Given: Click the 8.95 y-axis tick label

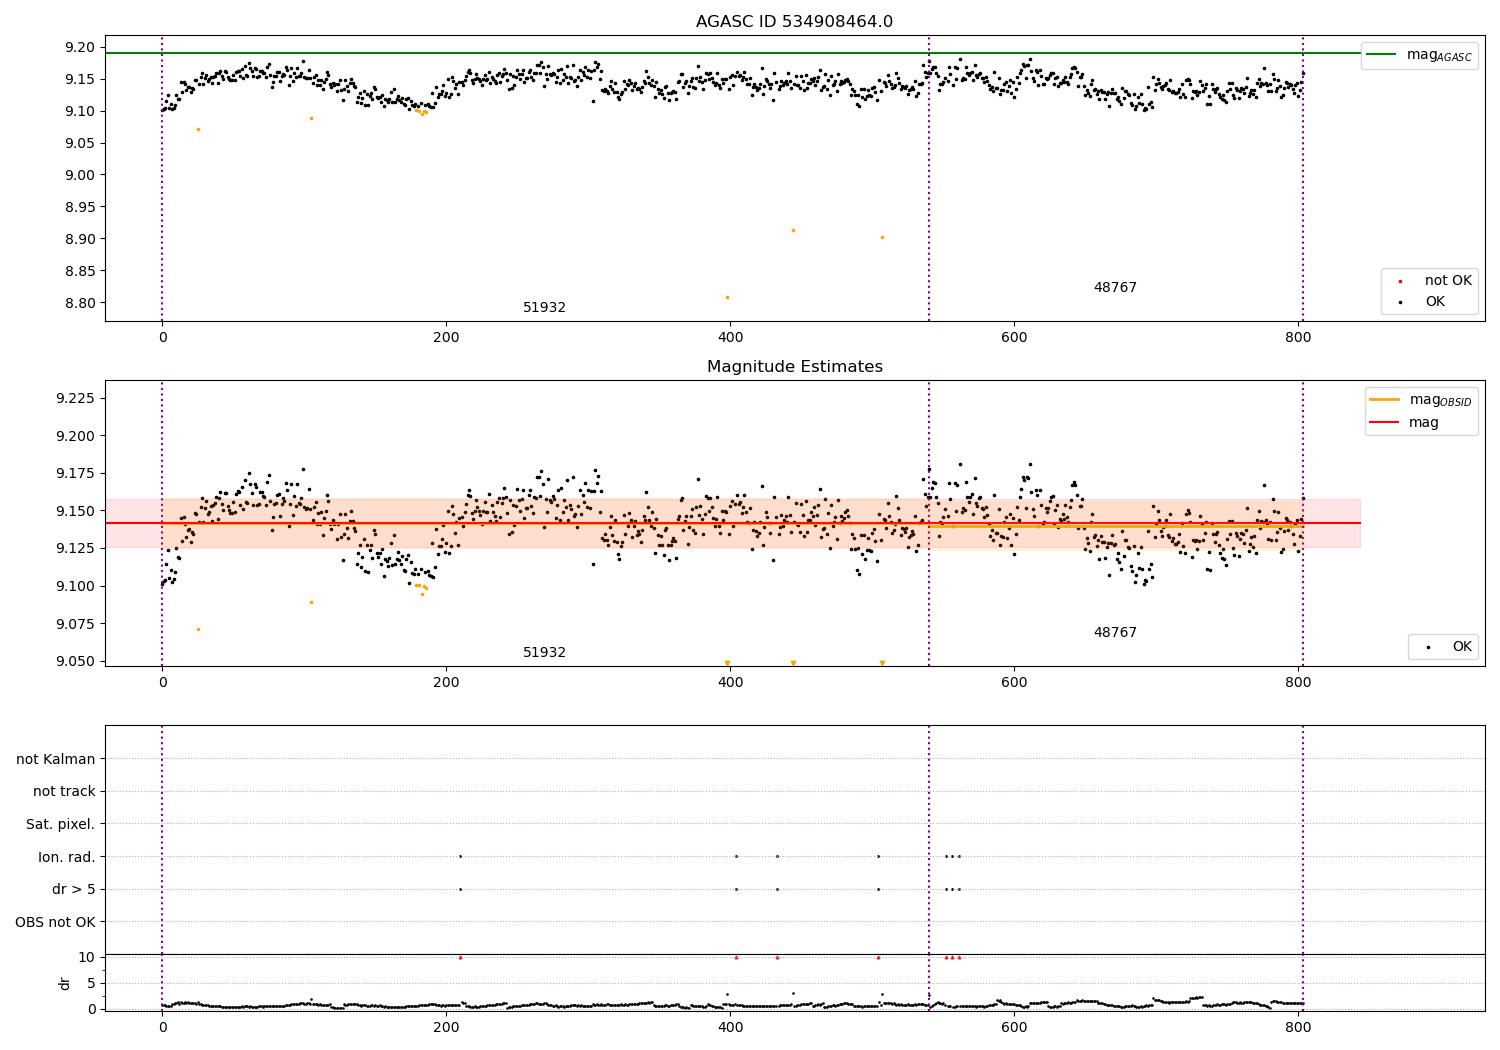Looking at the screenshot, I should coord(79,207).
